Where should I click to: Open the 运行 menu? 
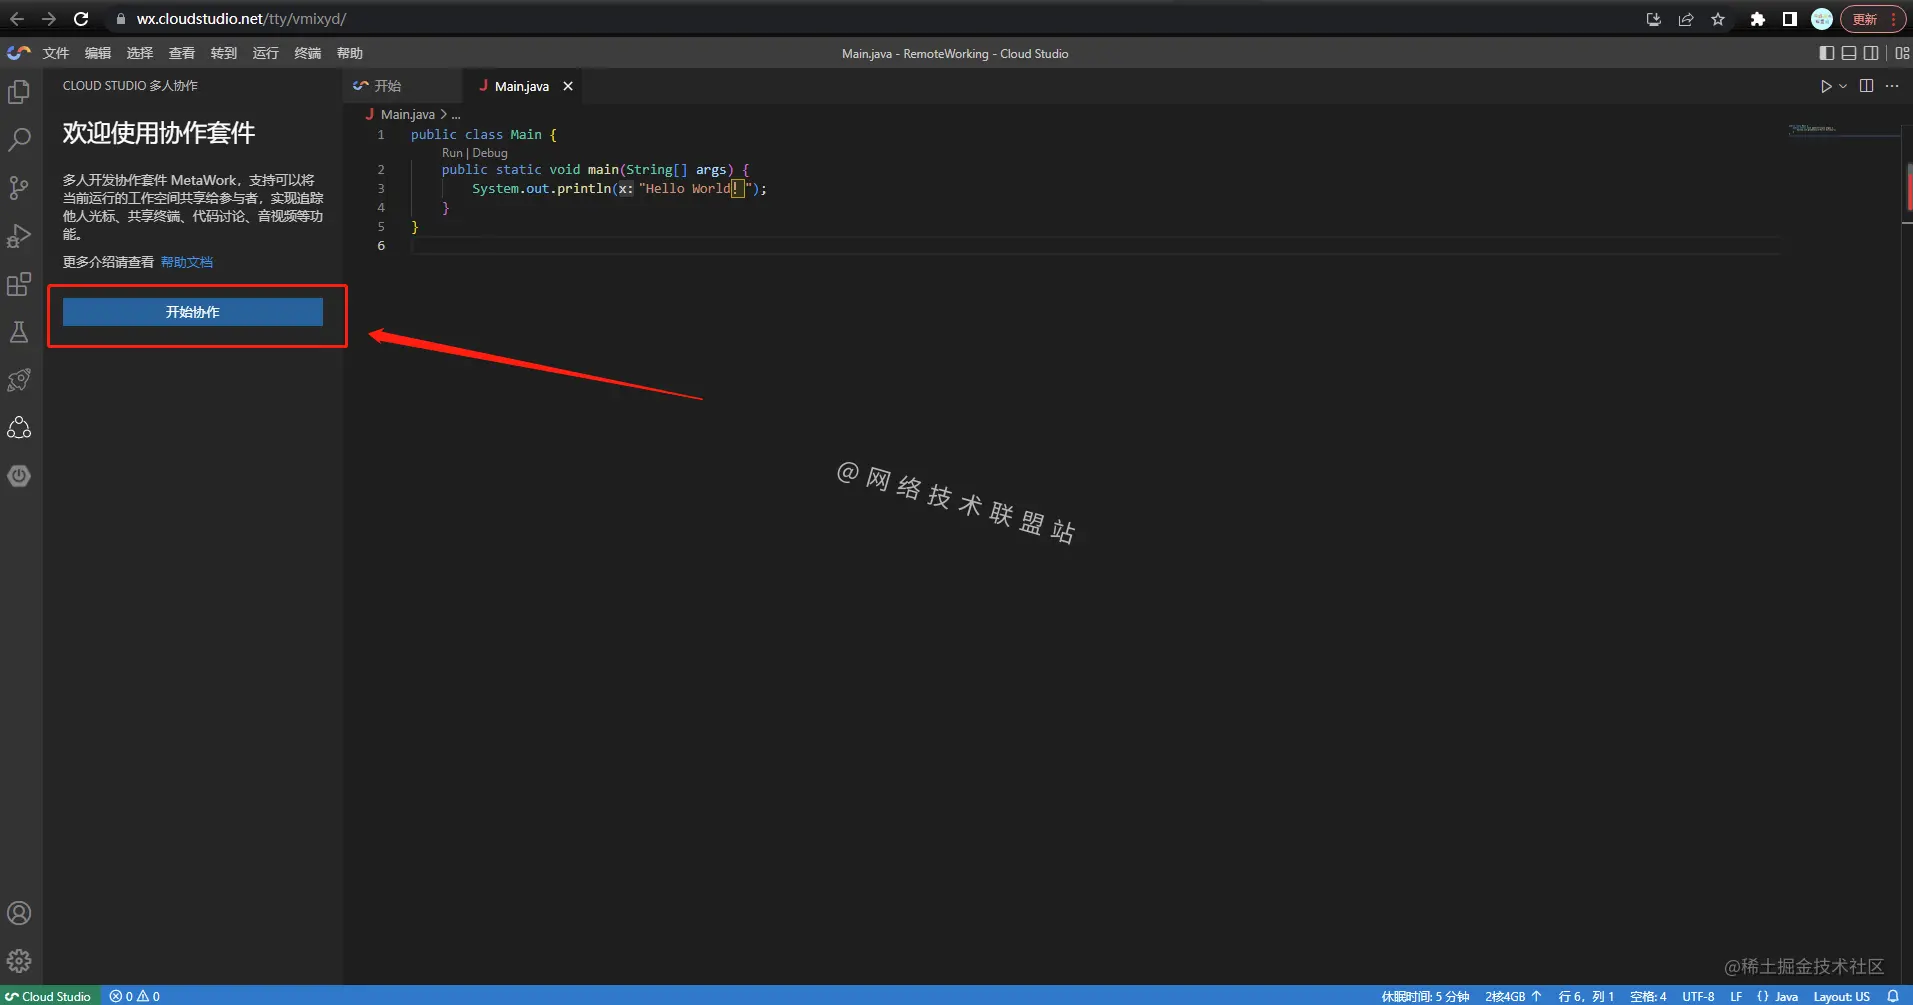point(266,53)
